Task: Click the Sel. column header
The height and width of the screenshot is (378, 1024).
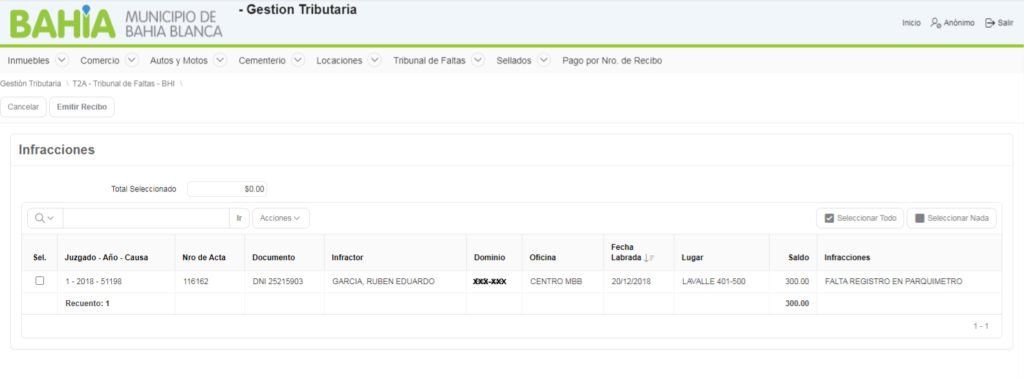Action: (x=40, y=258)
